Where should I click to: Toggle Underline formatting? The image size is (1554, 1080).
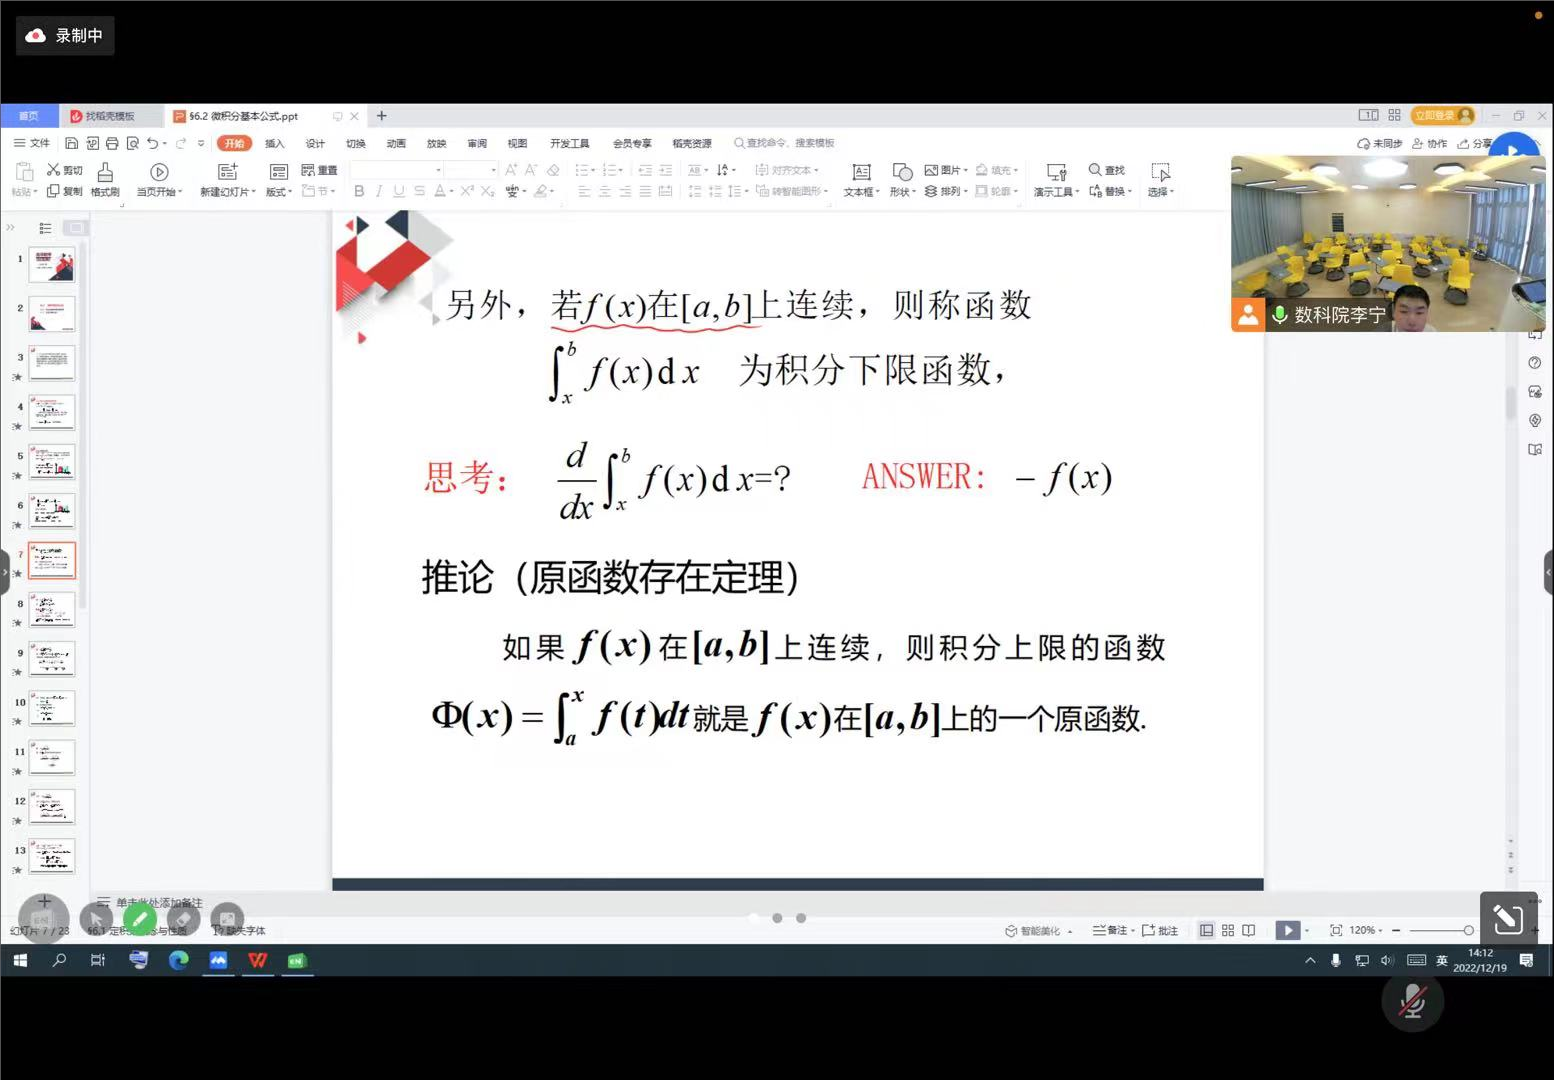pos(399,191)
